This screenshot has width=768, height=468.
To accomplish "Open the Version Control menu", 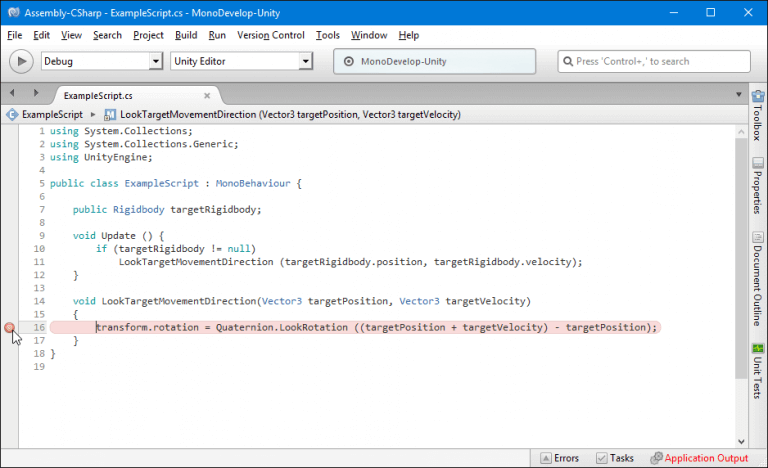I will [271, 35].
